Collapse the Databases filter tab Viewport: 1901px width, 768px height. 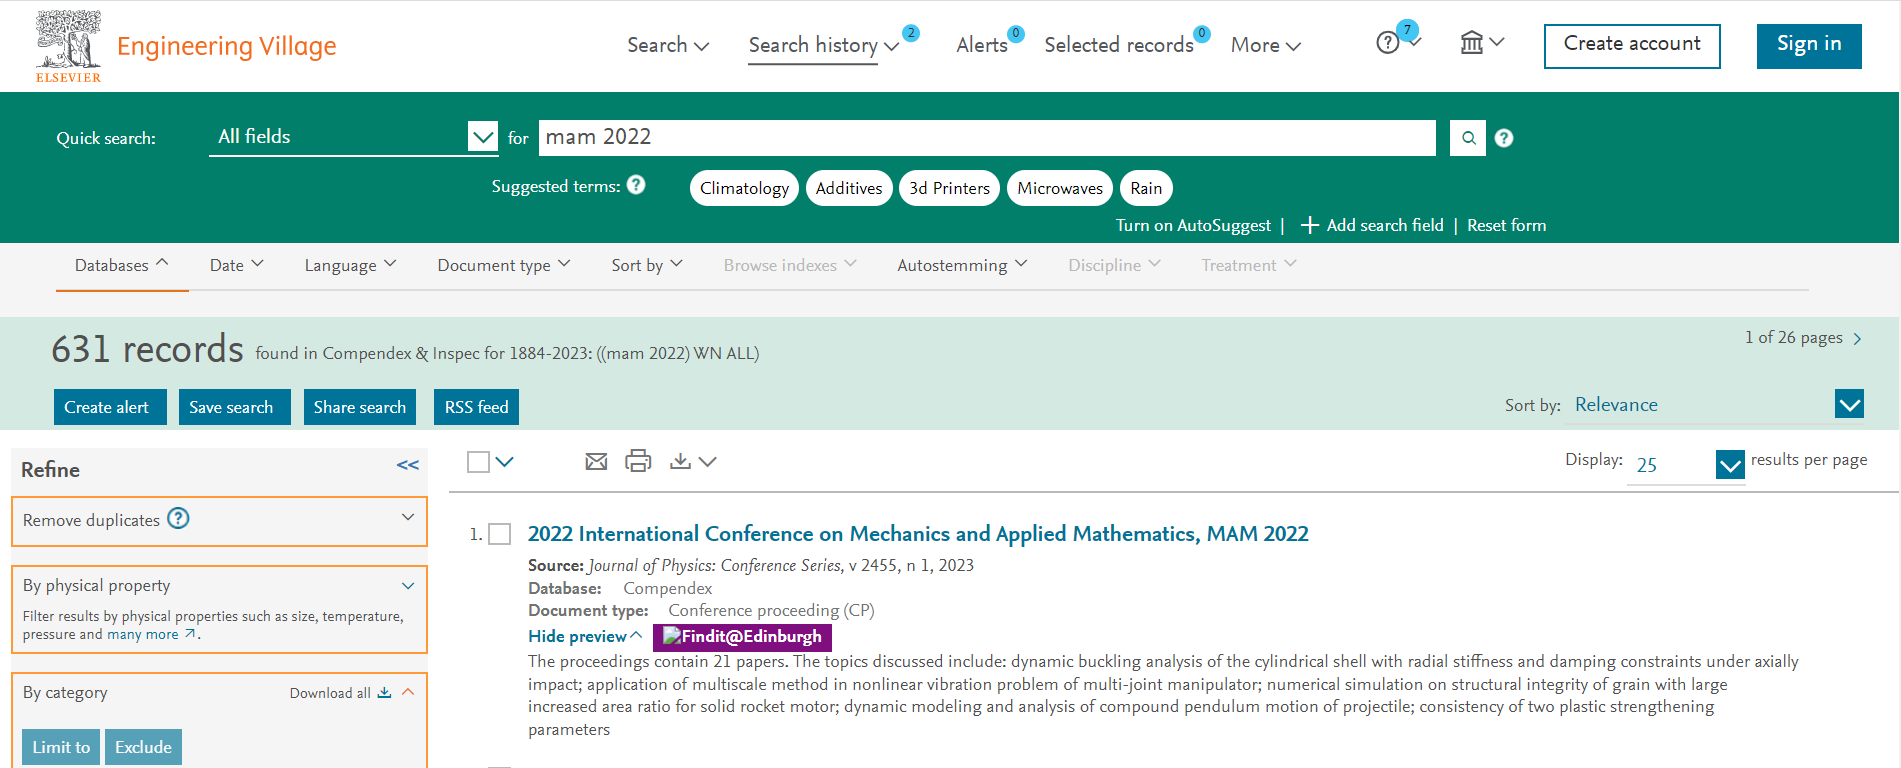[x=122, y=265]
